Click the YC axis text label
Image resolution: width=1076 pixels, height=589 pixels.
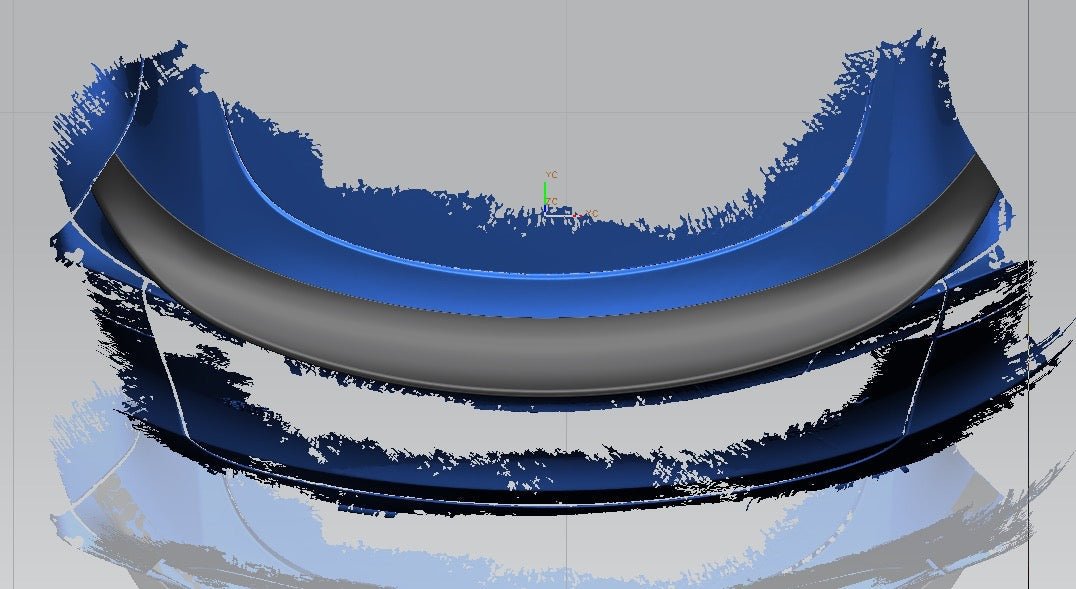[552, 175]
